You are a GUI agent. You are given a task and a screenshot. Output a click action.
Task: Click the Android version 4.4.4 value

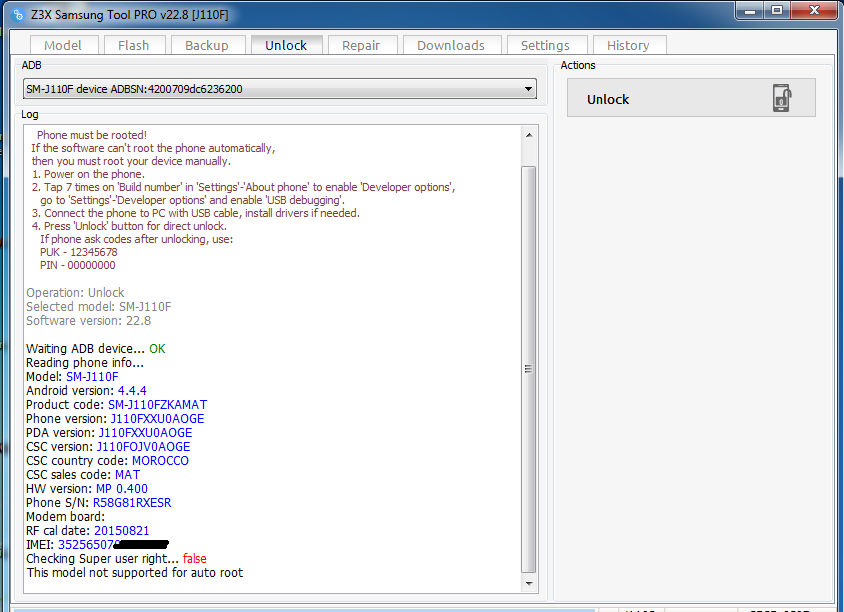(132, 391)
